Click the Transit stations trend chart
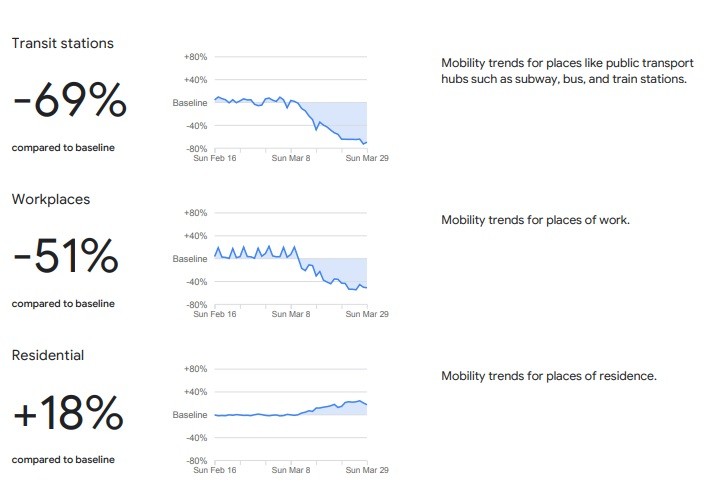The height and width of the screenshot is (497, 725). (x=291, y=103)
